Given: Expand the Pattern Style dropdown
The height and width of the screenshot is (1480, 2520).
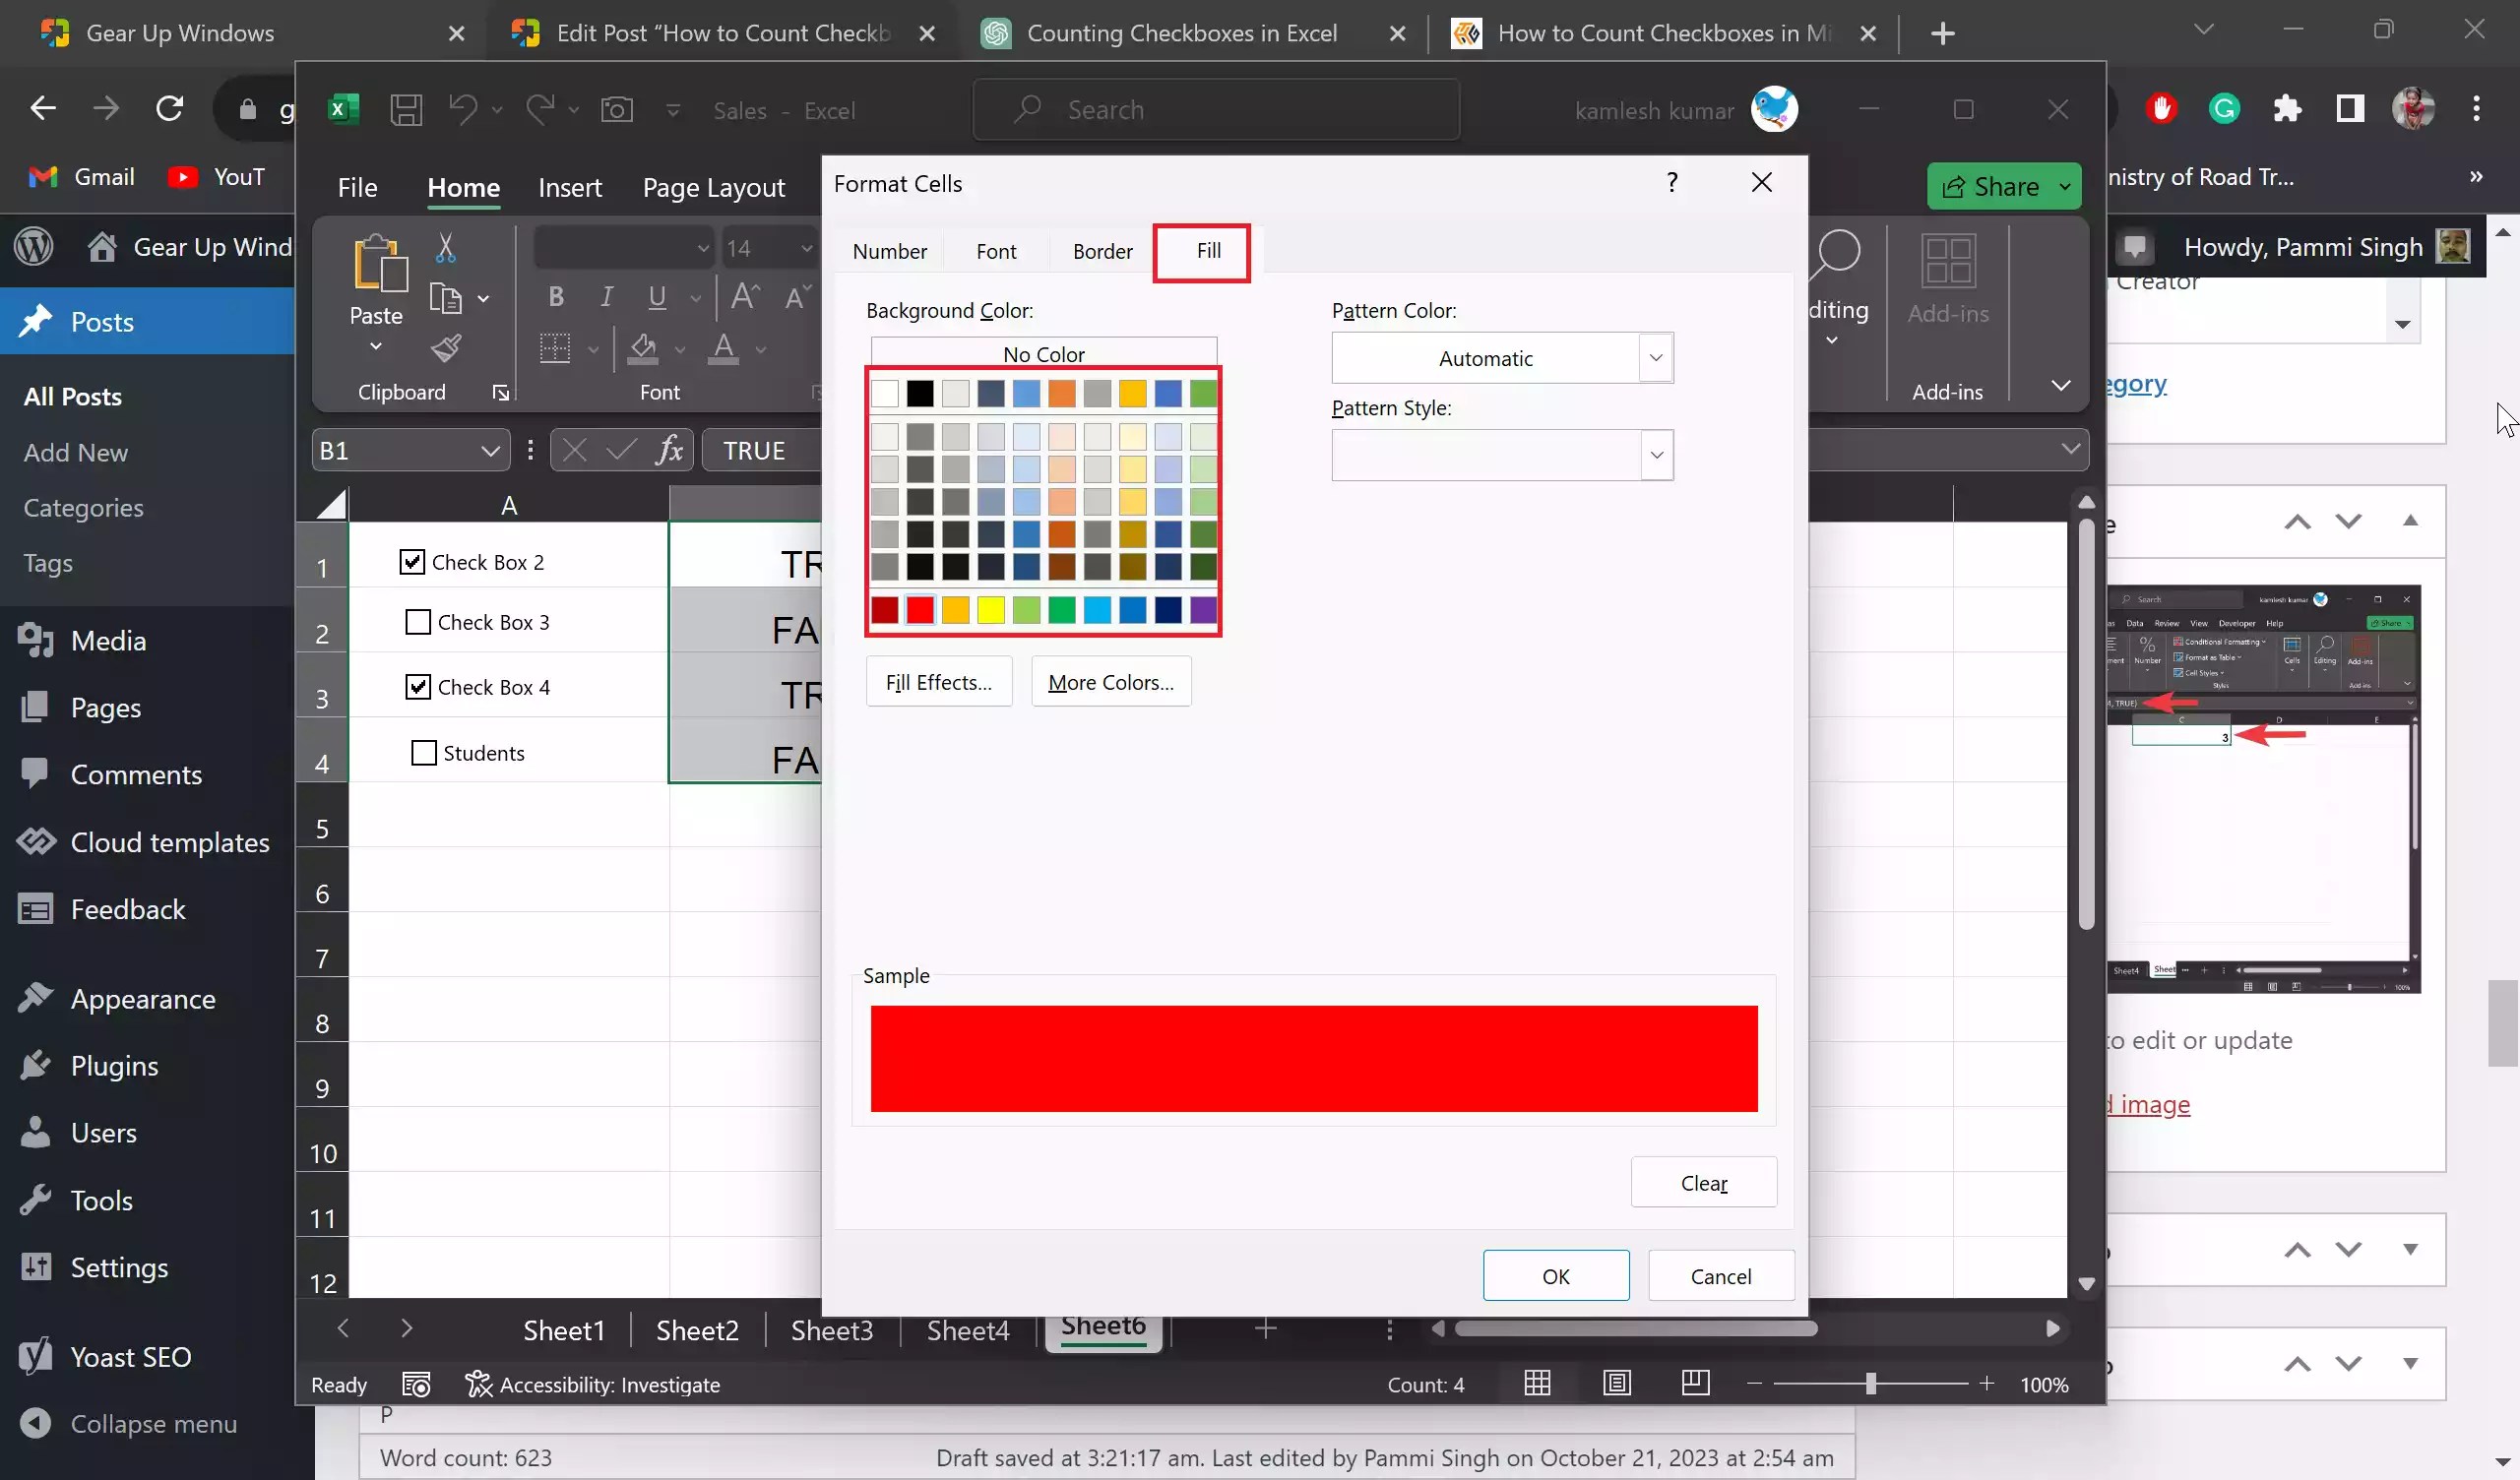Looking at the screenshot, I should [1657, 455].
